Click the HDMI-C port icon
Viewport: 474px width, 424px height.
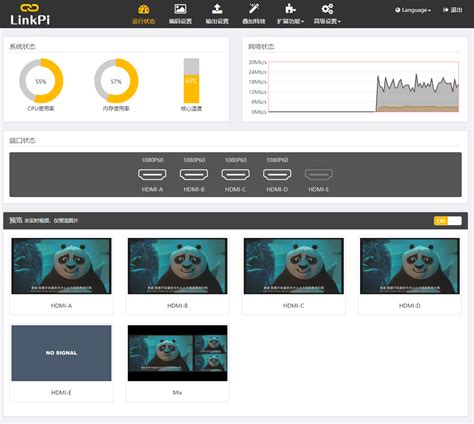235,174
